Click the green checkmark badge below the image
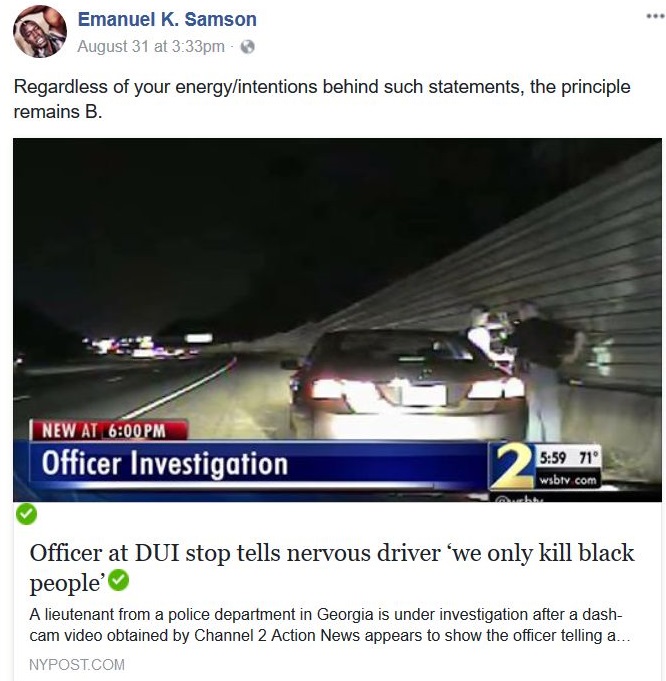666x681 pixels. [x=27, y=514]
